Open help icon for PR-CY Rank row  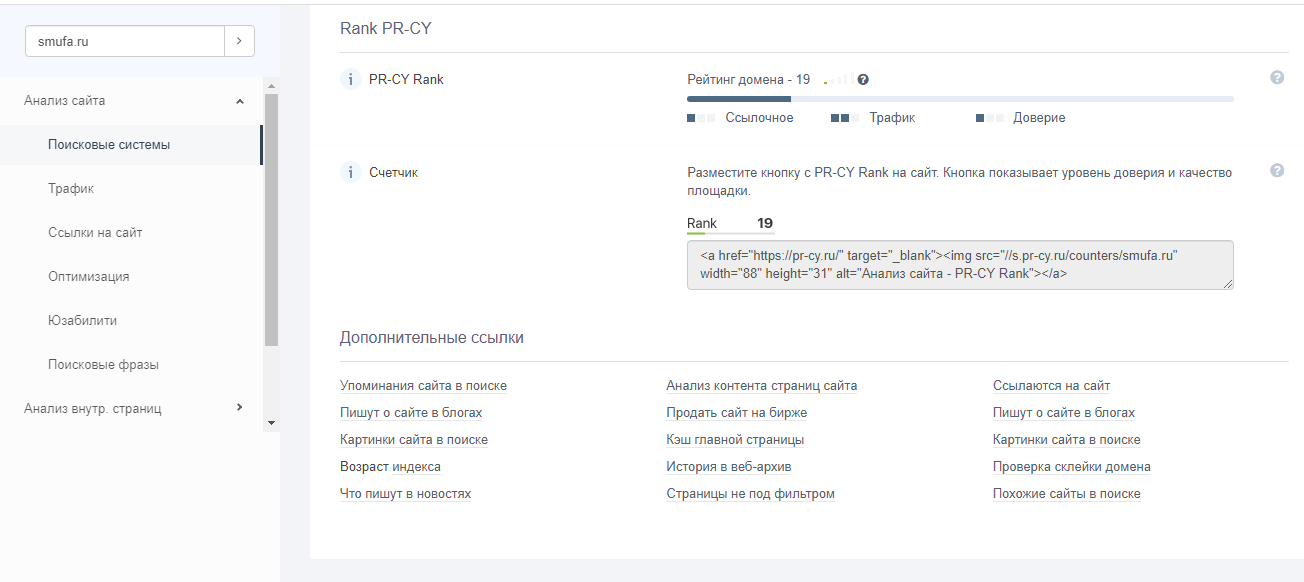1277,78
